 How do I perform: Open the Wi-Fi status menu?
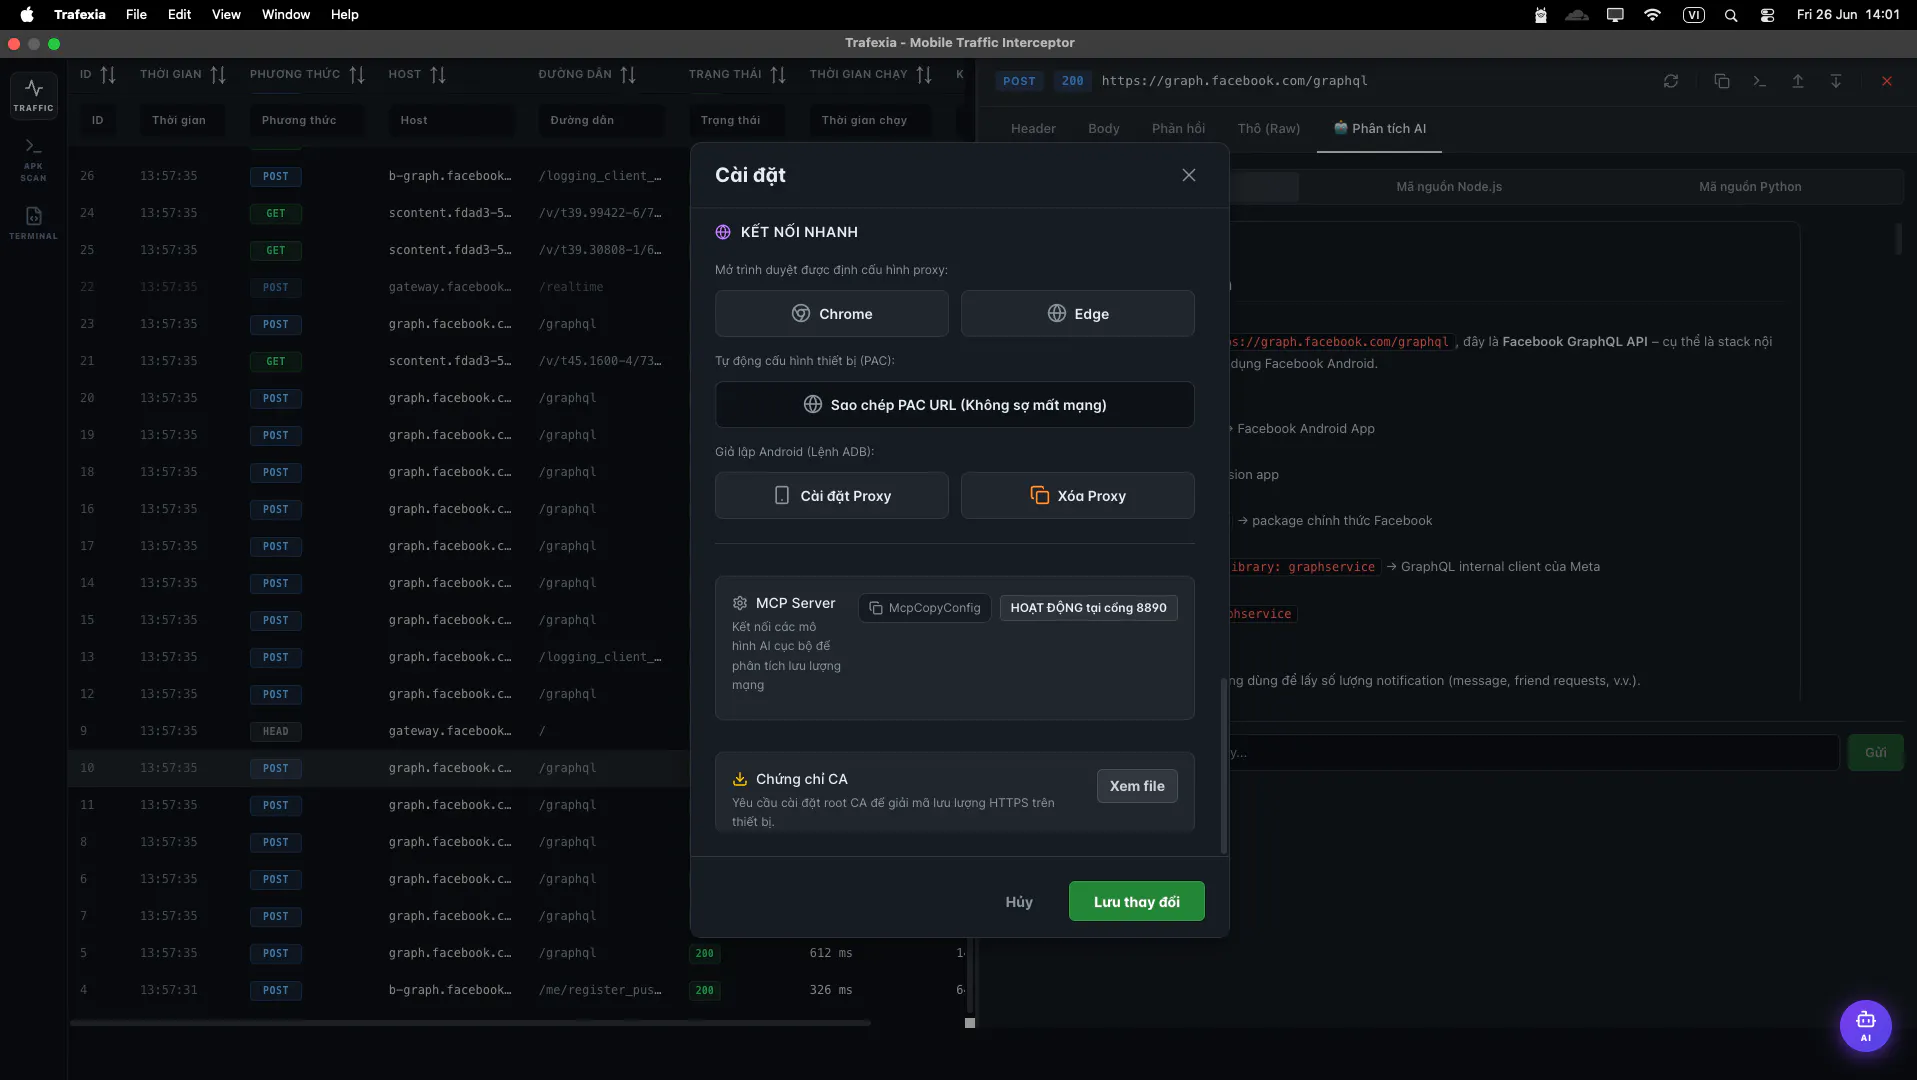[1652, 15]
